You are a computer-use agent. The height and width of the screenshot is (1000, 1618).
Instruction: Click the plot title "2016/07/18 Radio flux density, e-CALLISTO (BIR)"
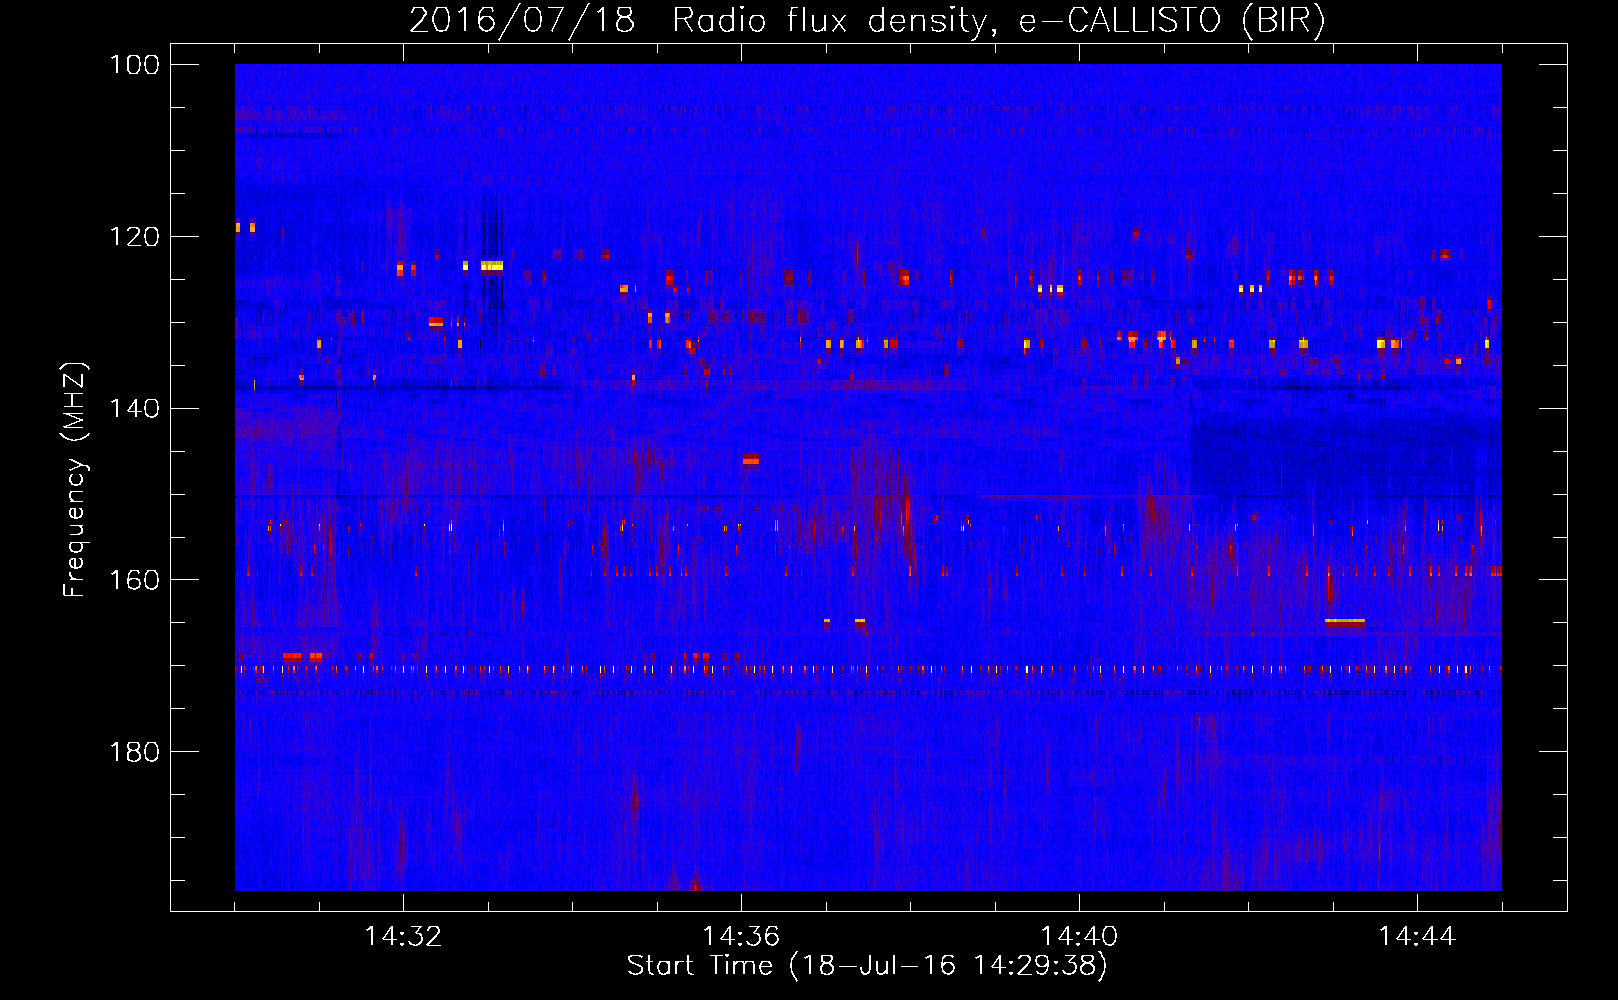pyautogui.click(x=867, y=20)
